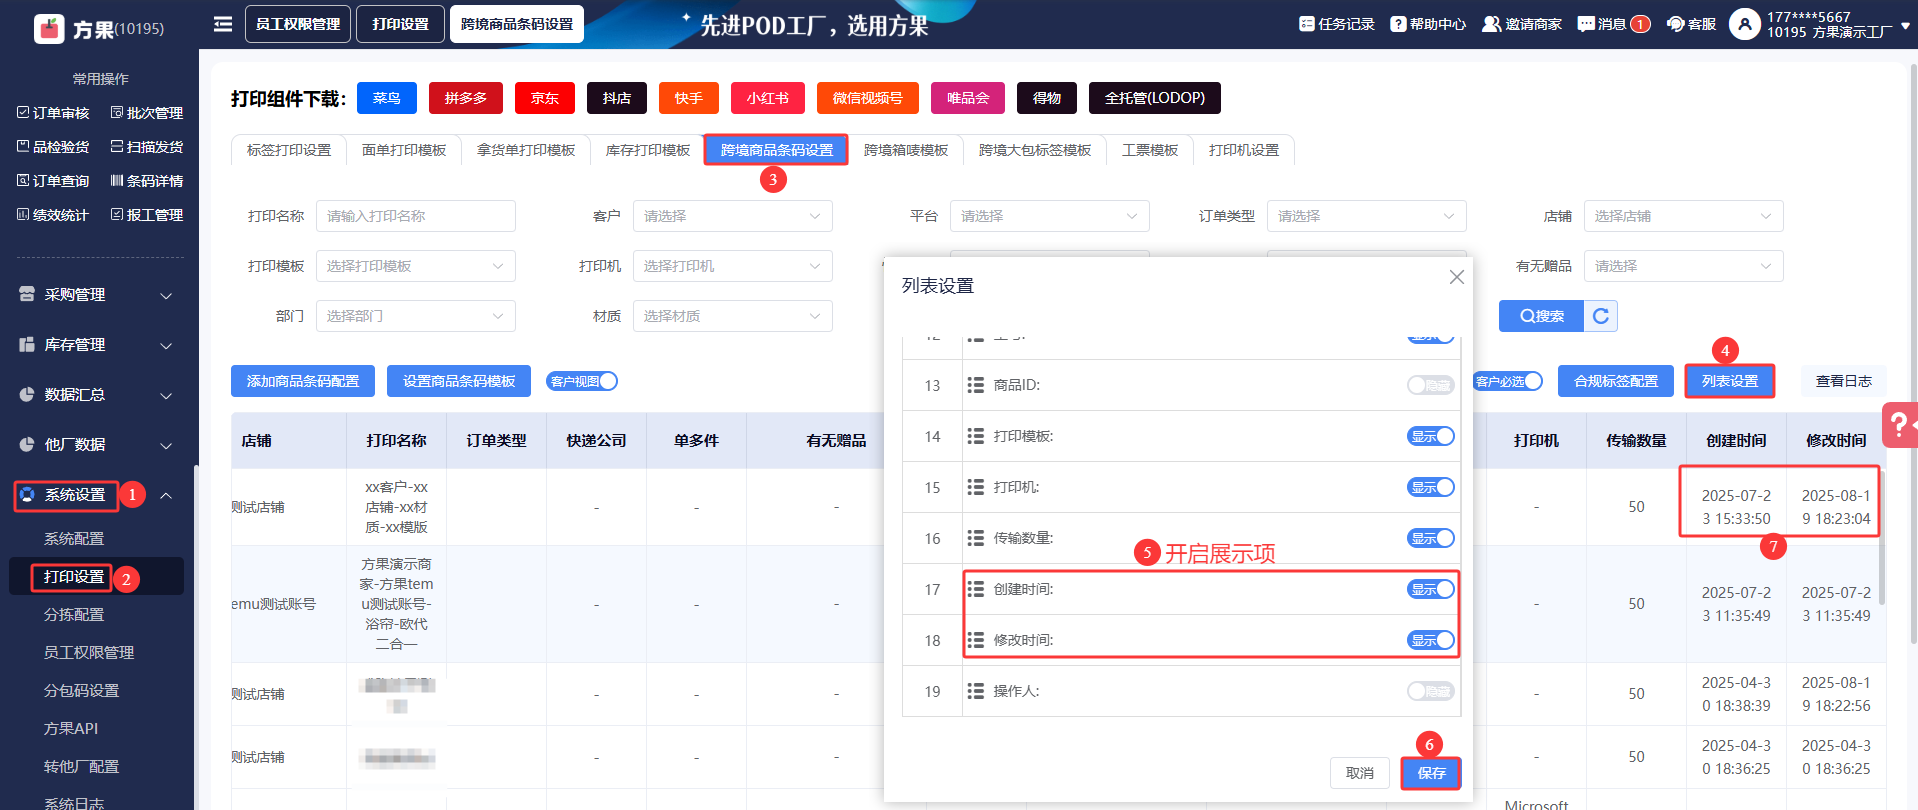The height and width of the screenshot is (810, 1918).
Task: Enable display for 操作人 column
Action: (1431, 691)
